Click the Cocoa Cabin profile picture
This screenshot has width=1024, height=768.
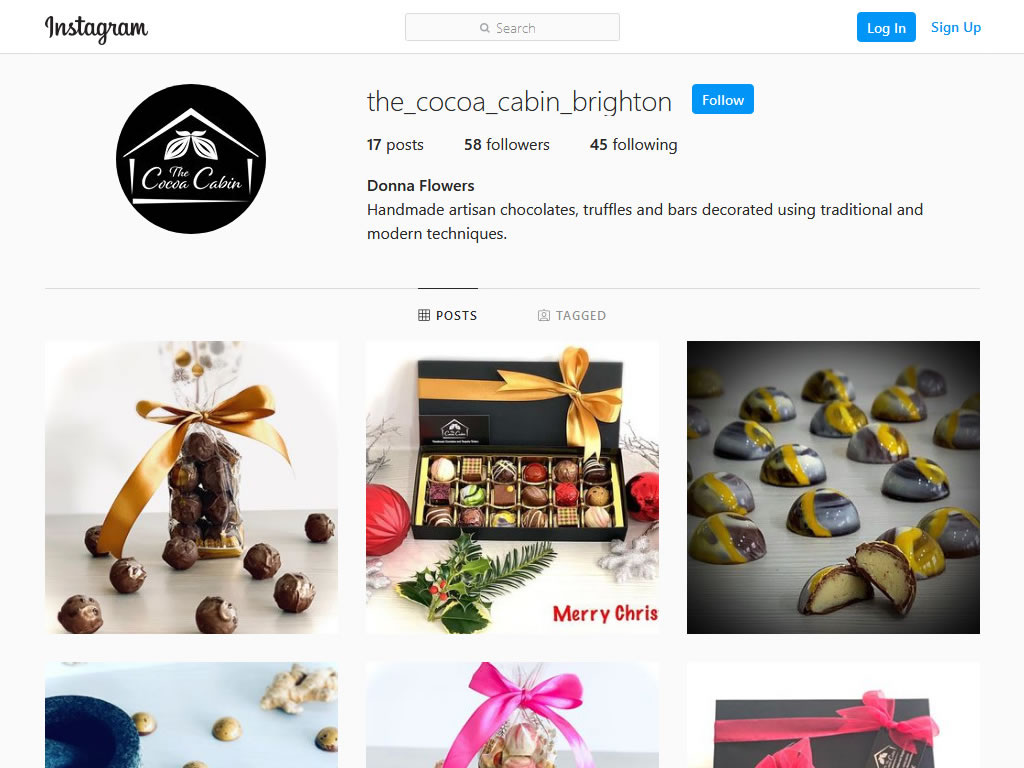pos(191,159)
